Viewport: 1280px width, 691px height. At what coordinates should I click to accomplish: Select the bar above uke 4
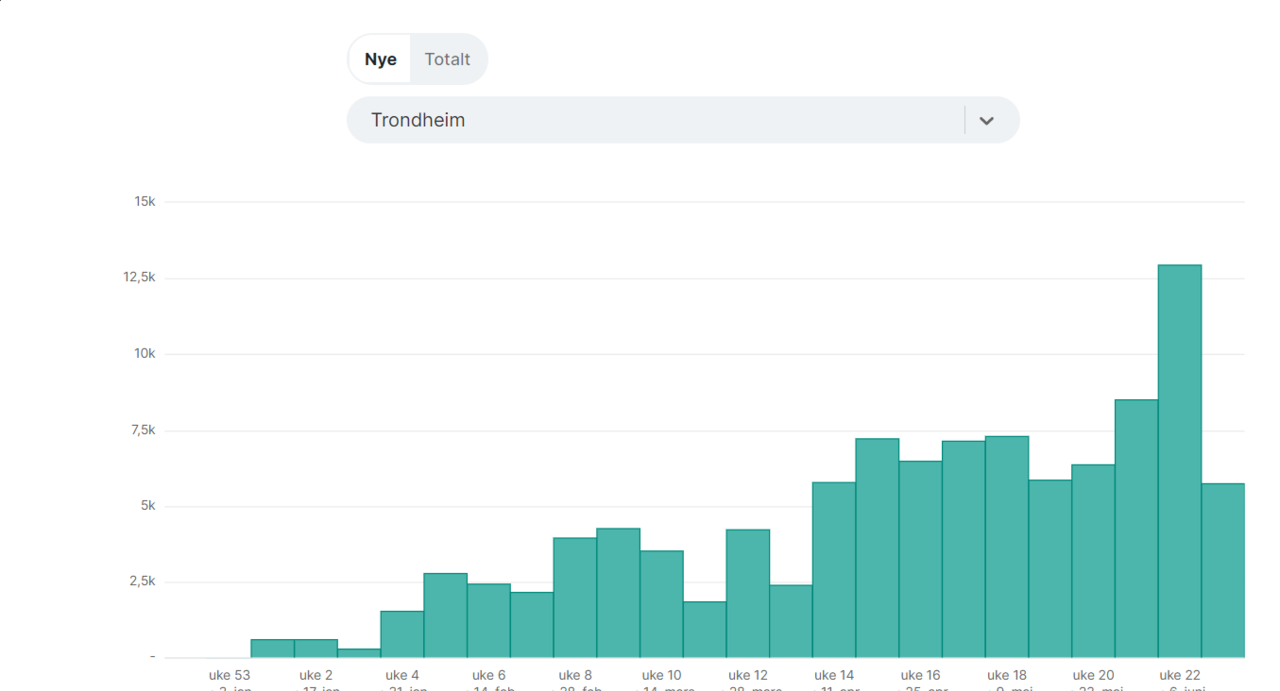402,634
